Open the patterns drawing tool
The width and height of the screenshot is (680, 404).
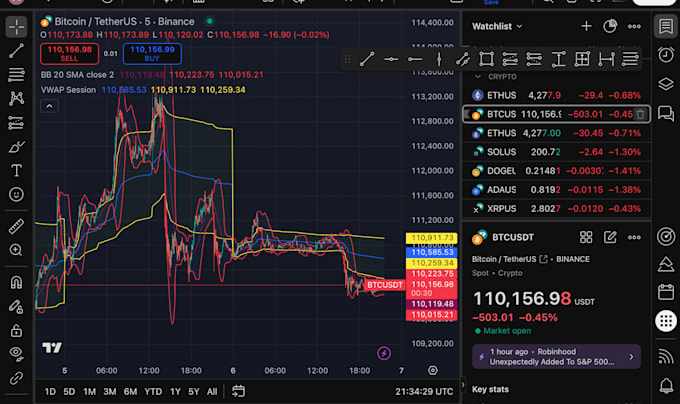click(x=16, y=98)
